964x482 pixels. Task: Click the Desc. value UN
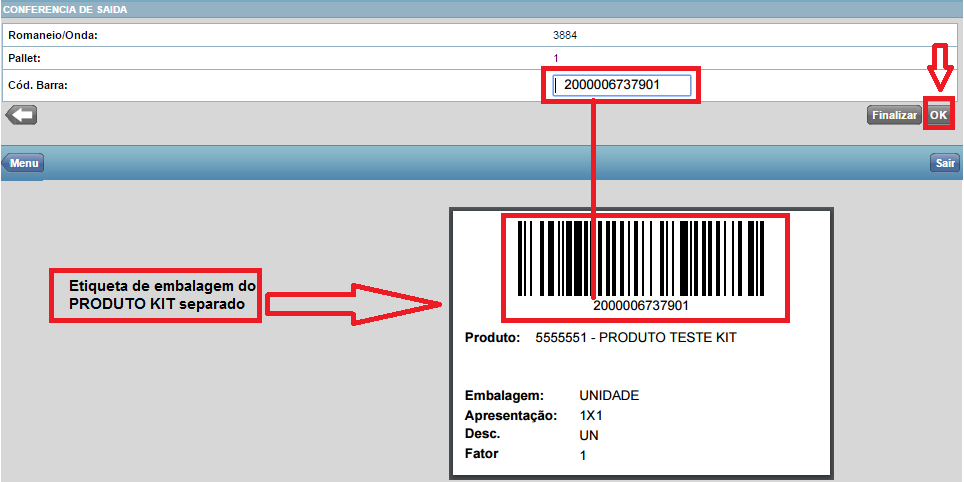[589, 436]
